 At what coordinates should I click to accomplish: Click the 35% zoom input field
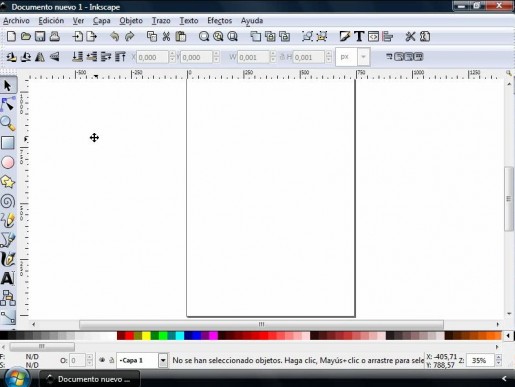coord(479,360)
